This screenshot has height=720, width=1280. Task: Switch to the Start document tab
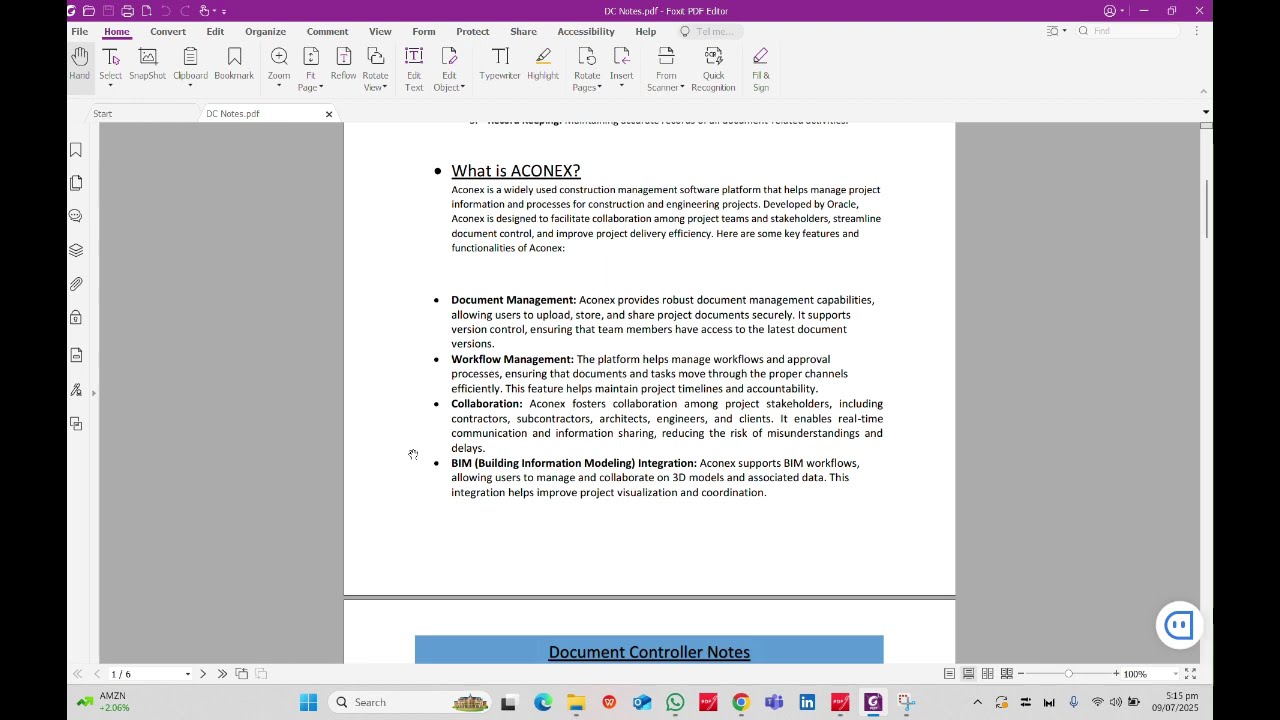103,114
